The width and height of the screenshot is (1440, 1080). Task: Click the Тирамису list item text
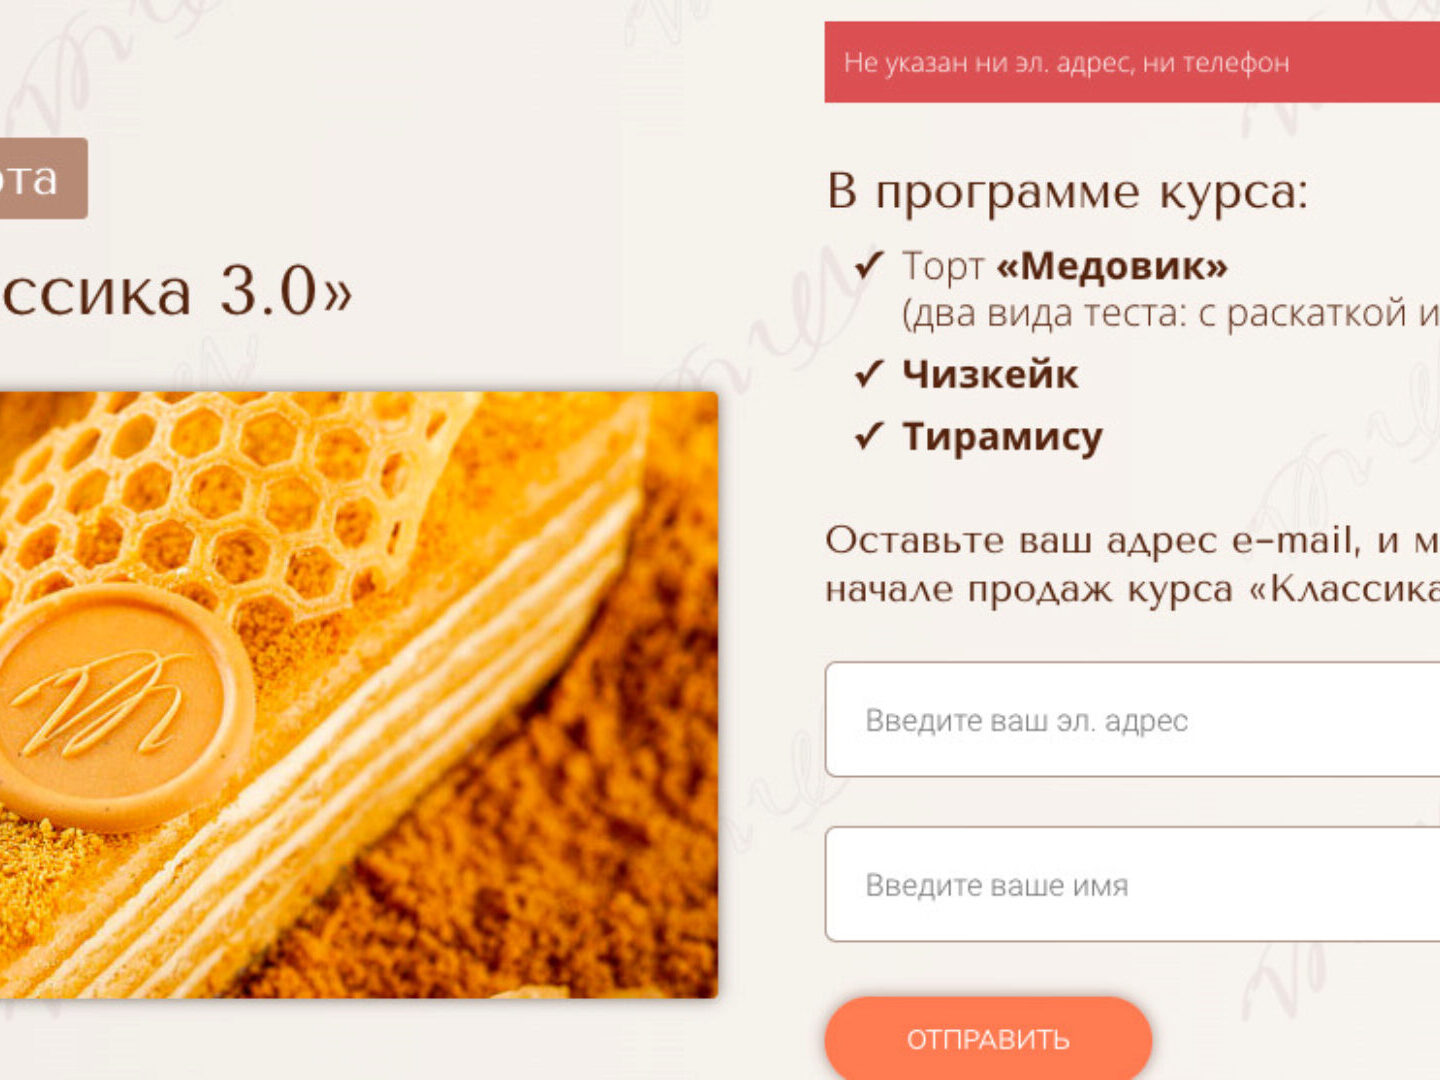[x=1003, y=437]
